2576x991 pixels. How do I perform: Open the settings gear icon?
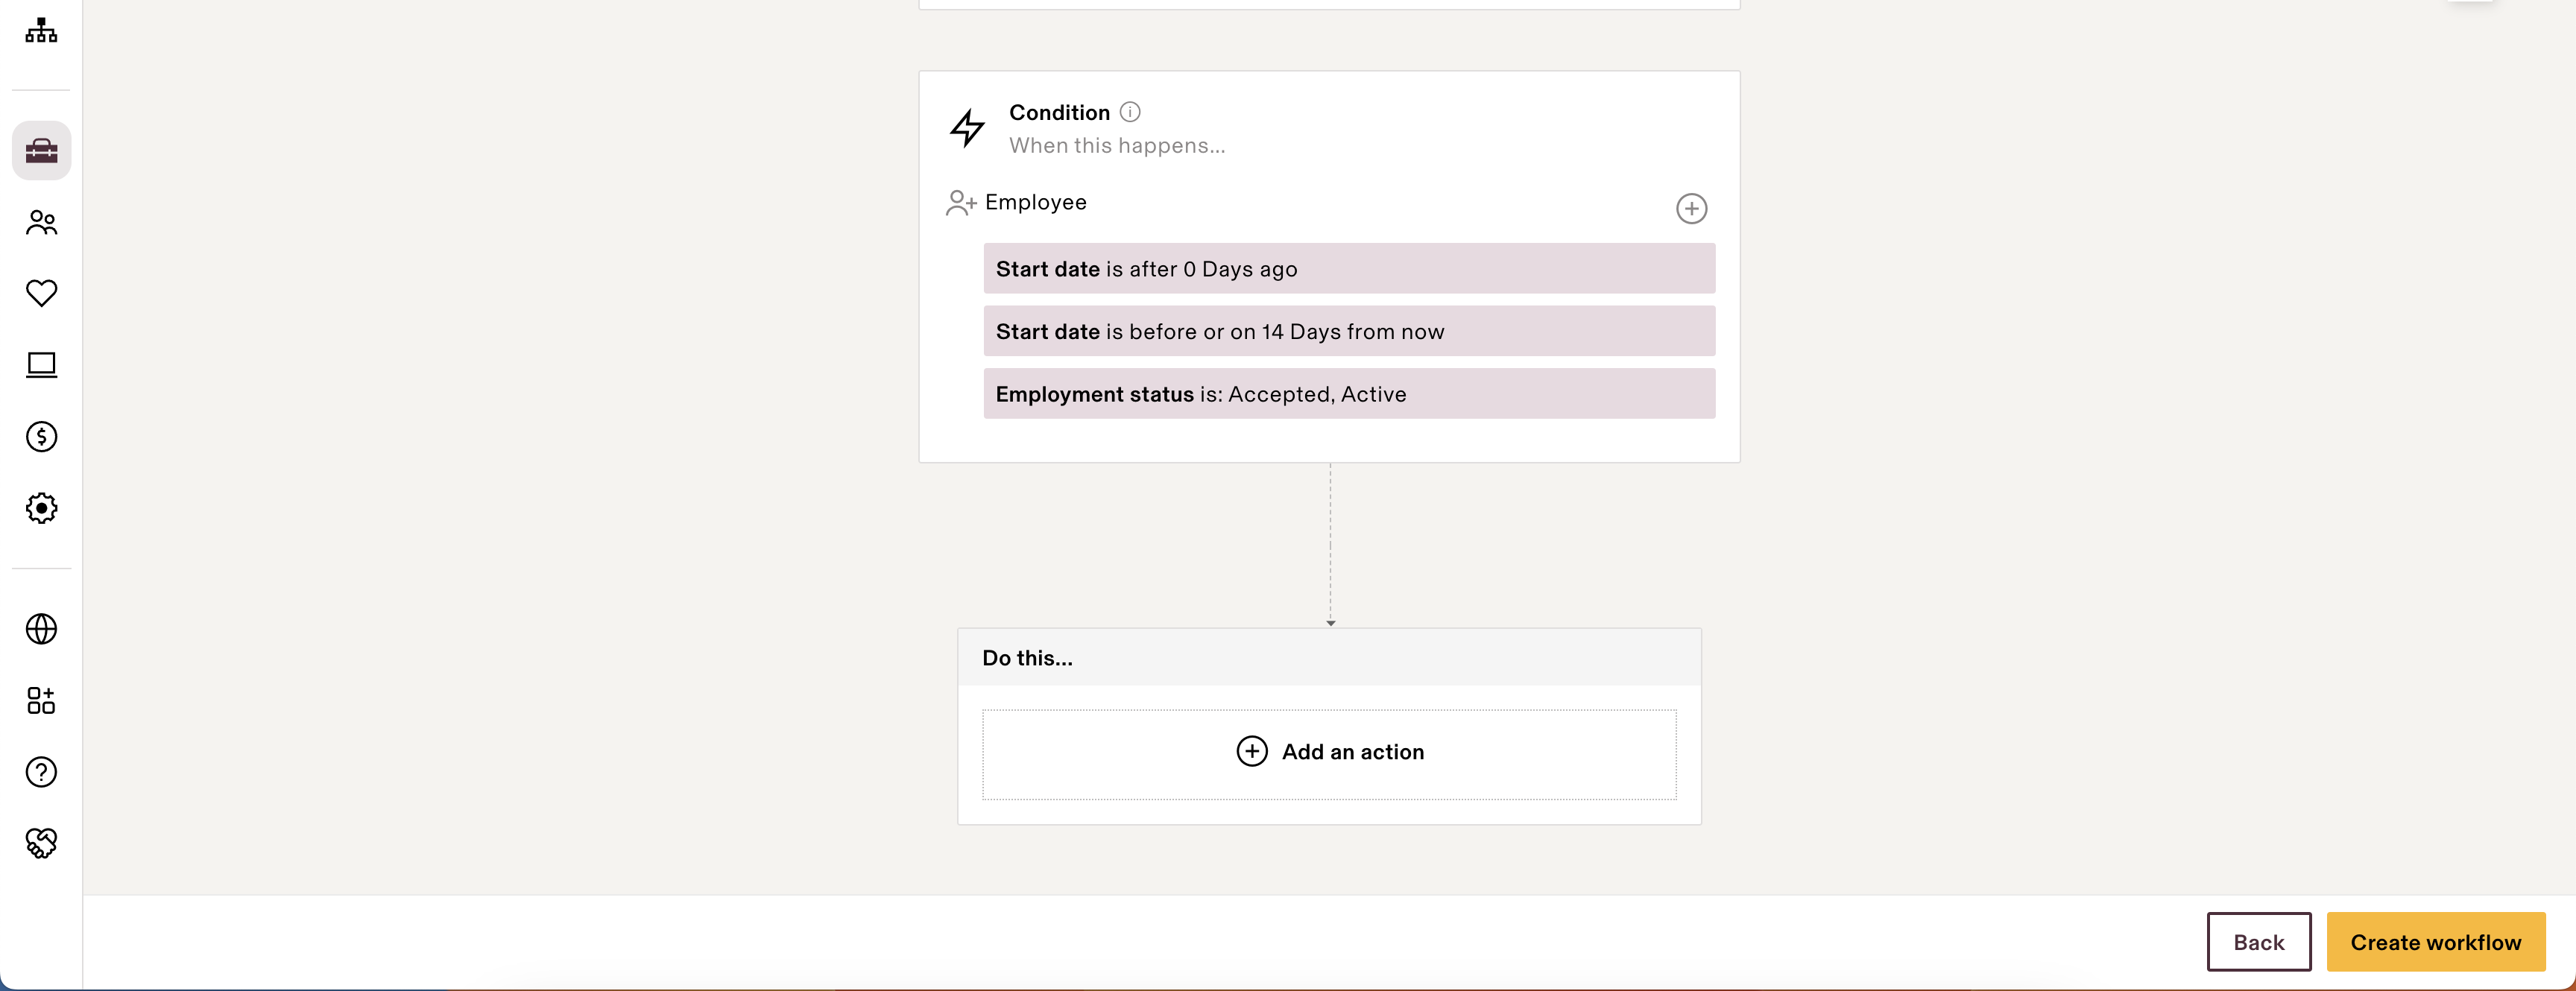click(41, 508)
